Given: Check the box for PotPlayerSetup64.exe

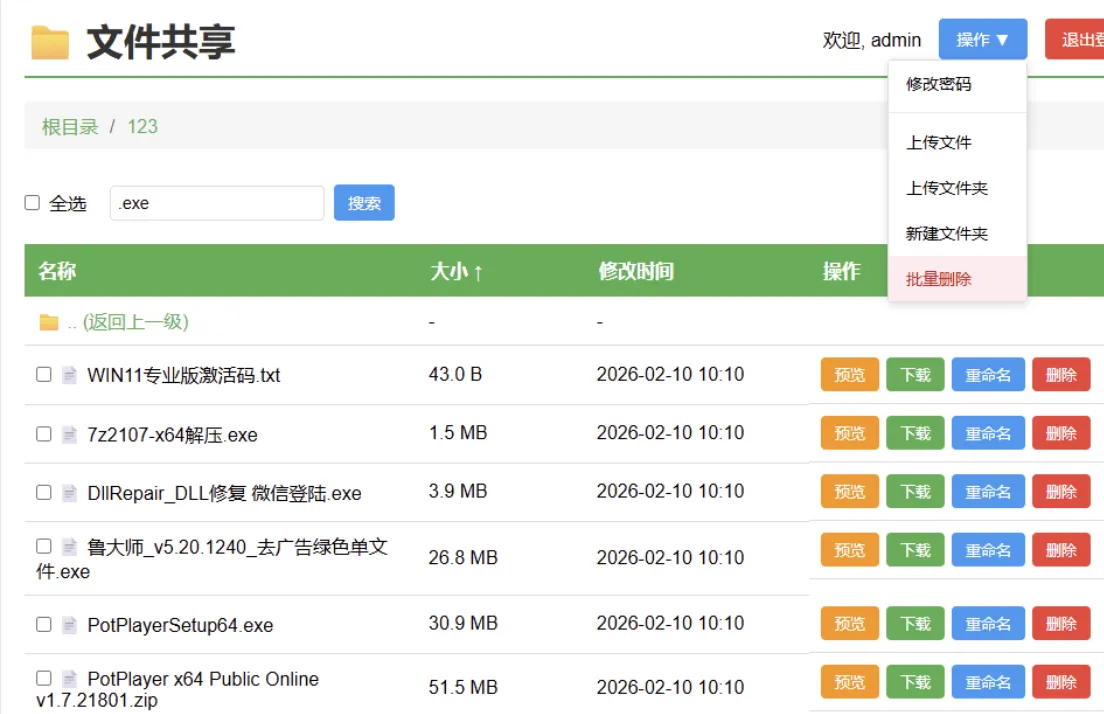Looking at the screenshot, I should tap(42, 622).
